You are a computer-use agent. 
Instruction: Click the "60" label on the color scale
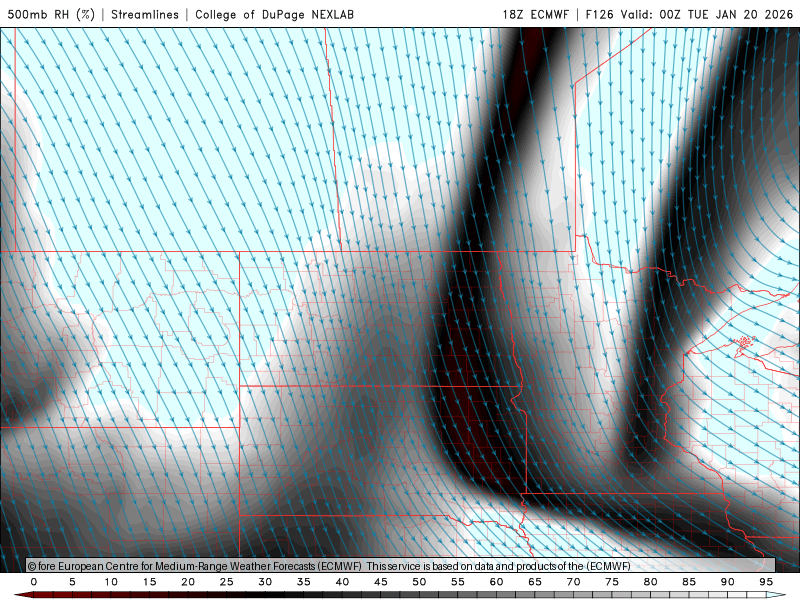pos(496,582)
